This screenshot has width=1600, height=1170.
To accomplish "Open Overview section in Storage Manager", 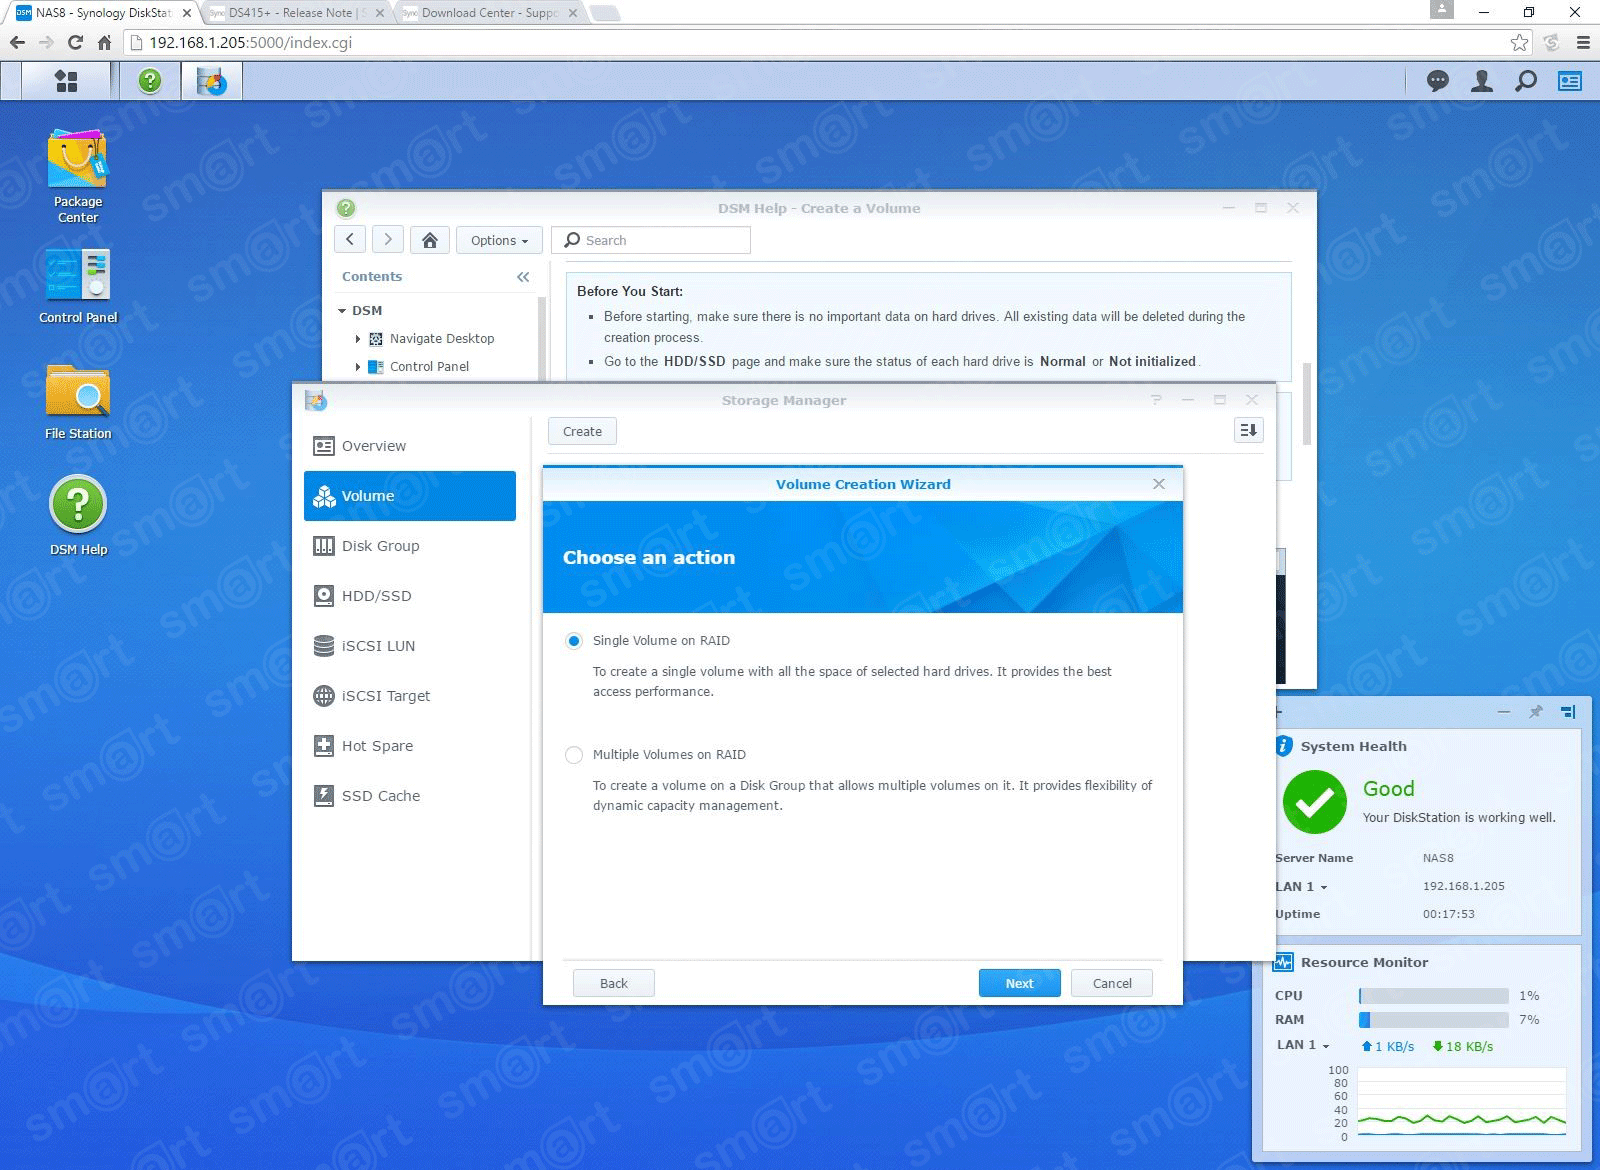I will click(410, 446).
